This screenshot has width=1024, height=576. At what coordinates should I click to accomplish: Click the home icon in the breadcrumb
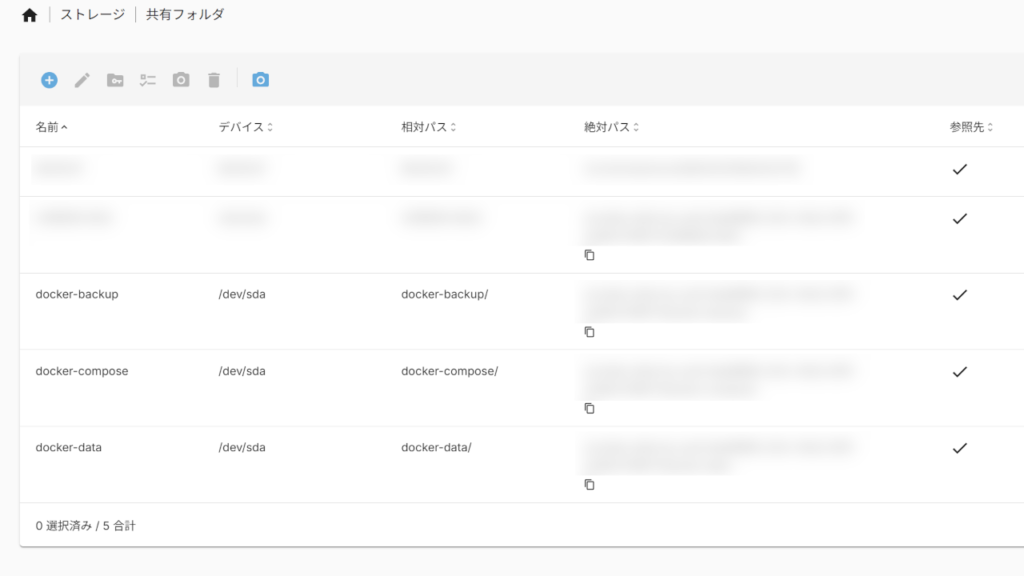(x=29, y=15)
